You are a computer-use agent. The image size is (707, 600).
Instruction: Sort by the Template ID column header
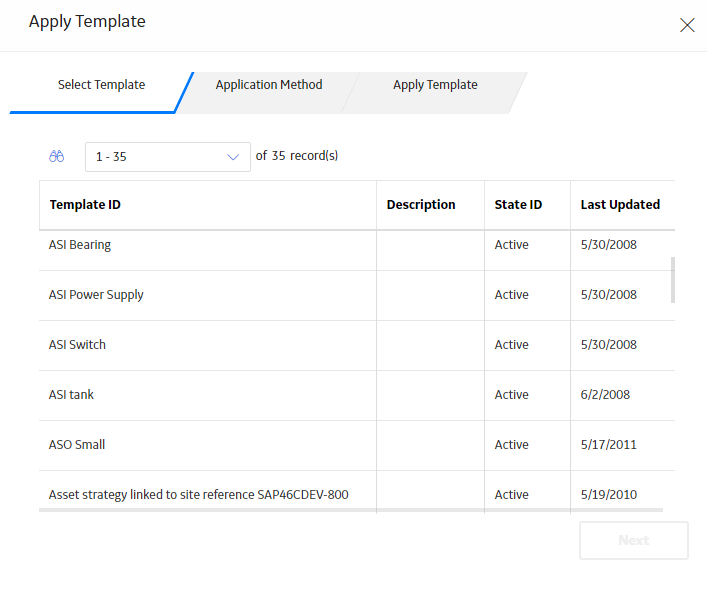[85, 205]
